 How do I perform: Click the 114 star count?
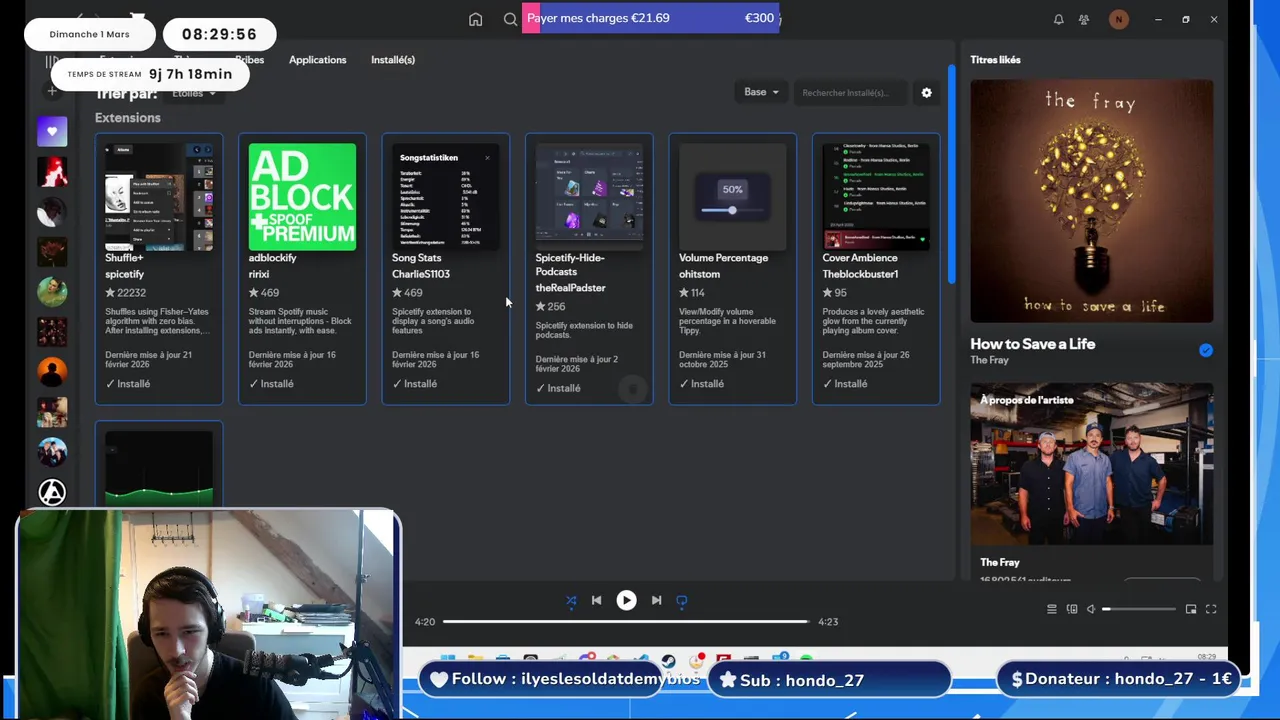point(692,293)
